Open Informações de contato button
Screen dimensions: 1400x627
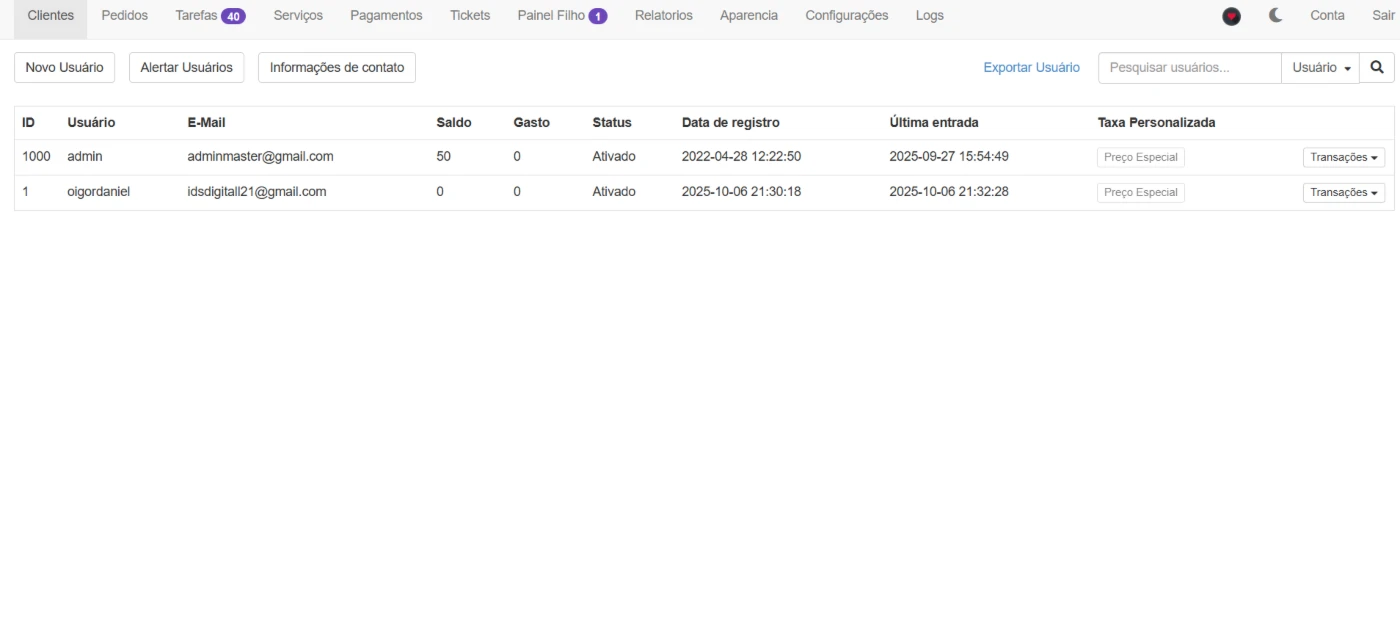pyautogui.click(x=336, y=67)
